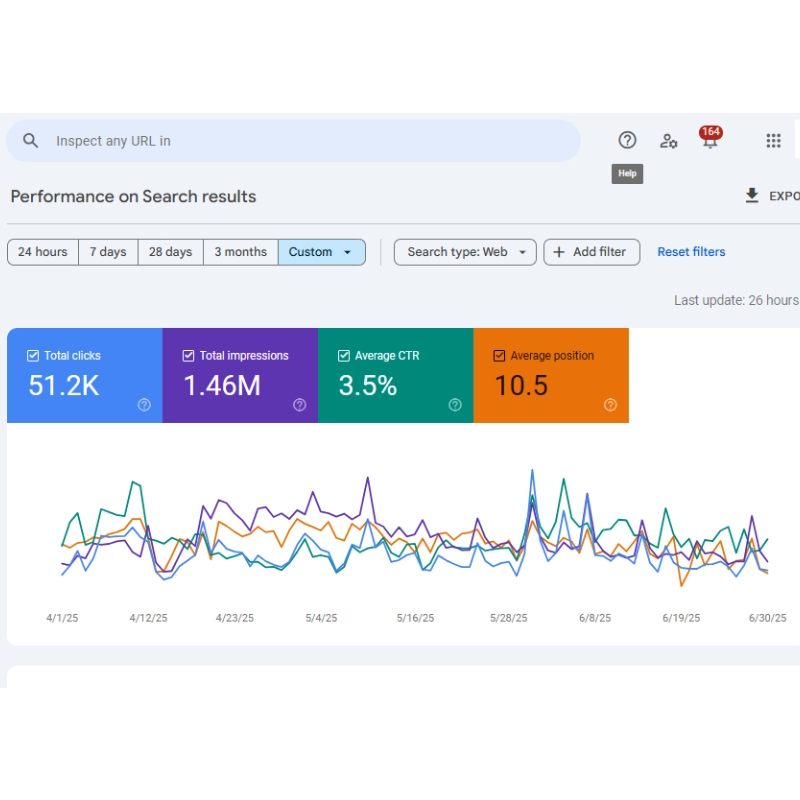Click the Export download icon
The height and width of the screenshot is (800, 800).
751,196
